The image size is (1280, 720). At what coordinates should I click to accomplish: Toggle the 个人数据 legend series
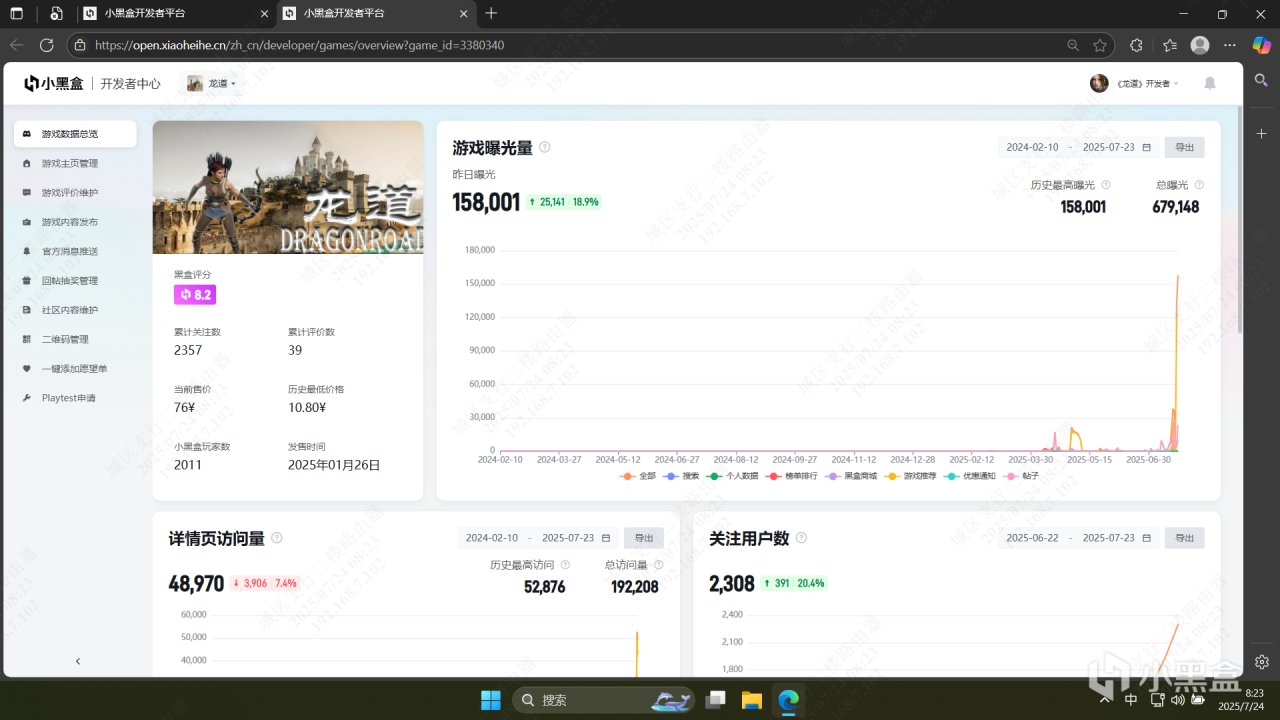point(732,476)
